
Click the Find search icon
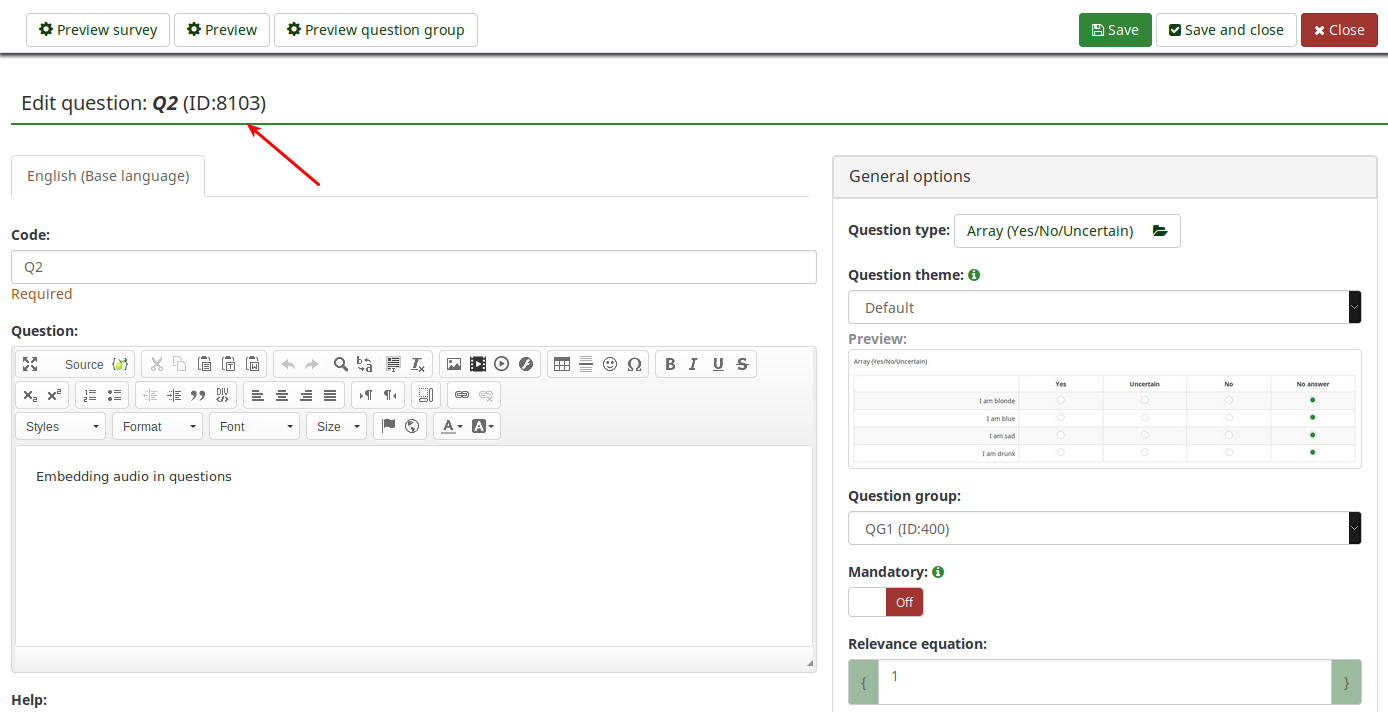pos(341,365)
